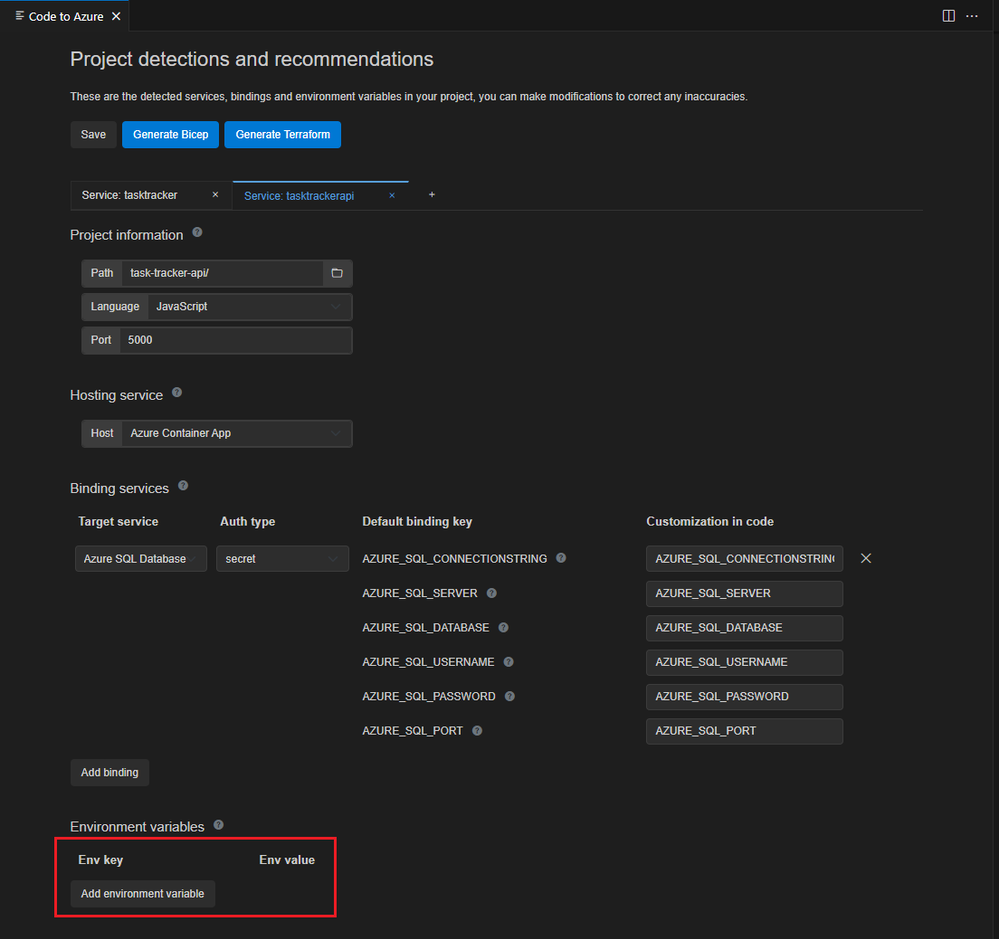Click the Save button
This screenshot has height=939, width=999.
click(x=93, y=134)
